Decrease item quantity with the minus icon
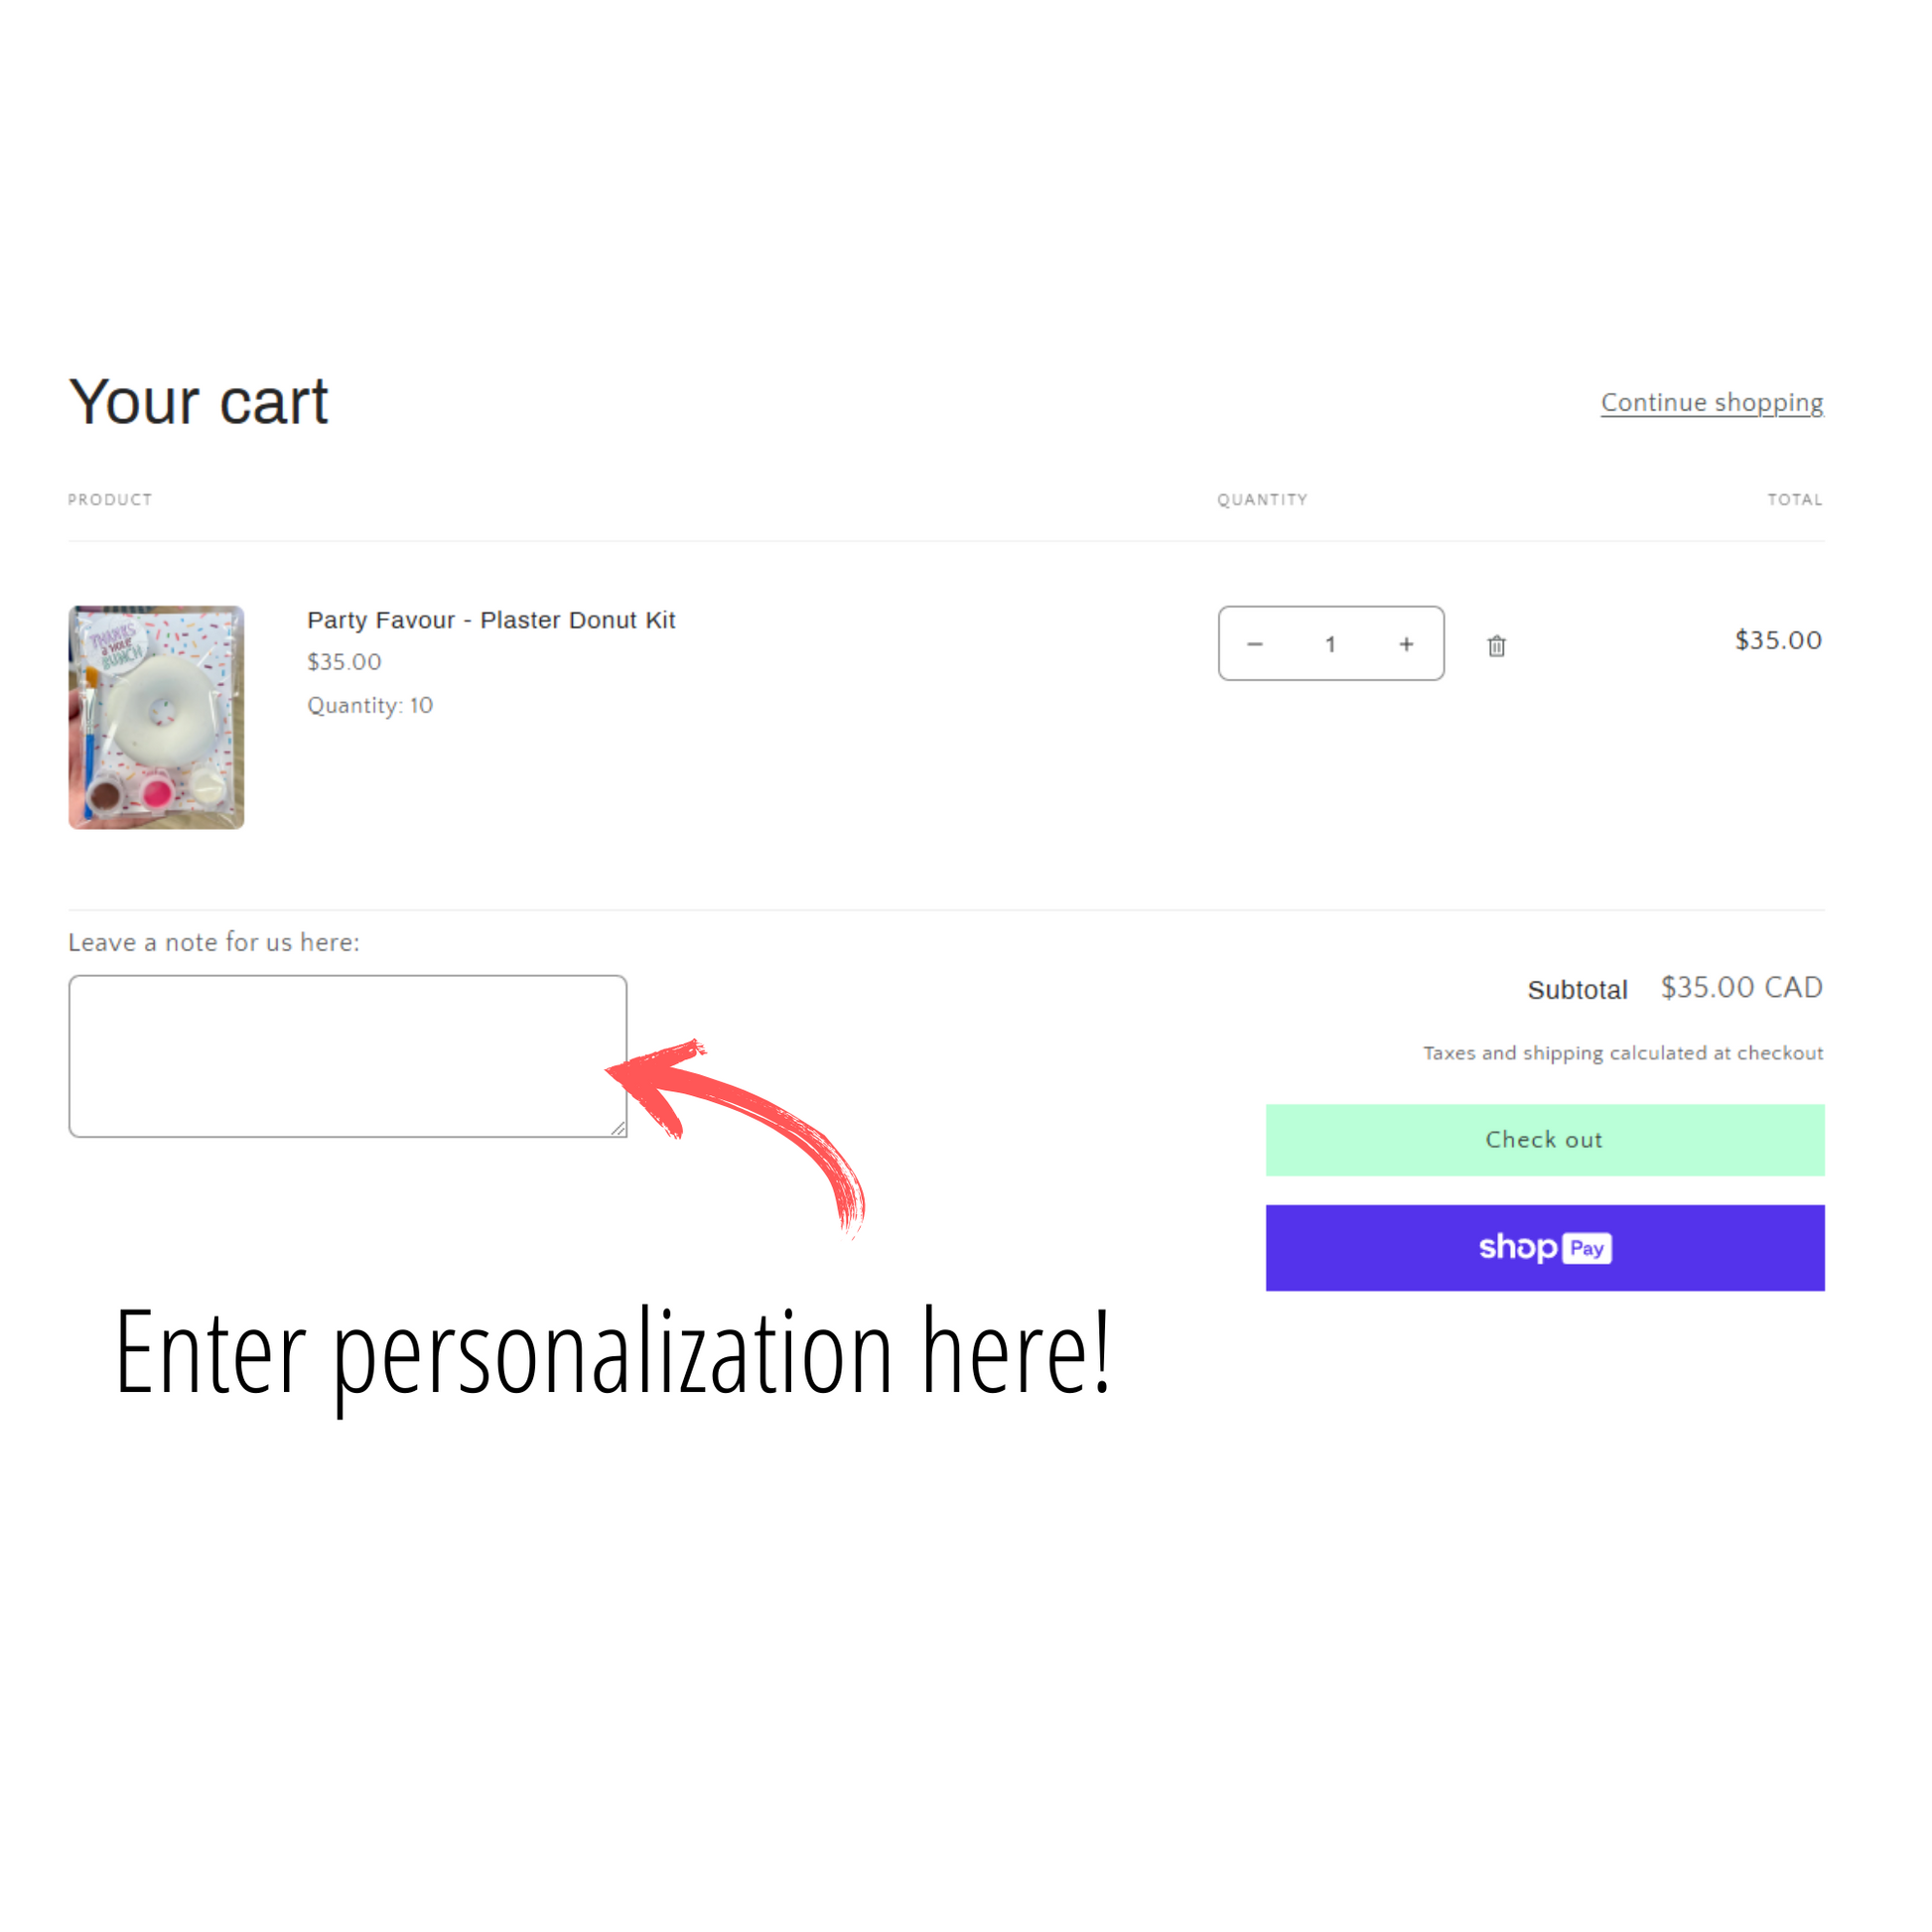The height and width of the screenshot is (1932, 1932). (x=1255, y=644)
